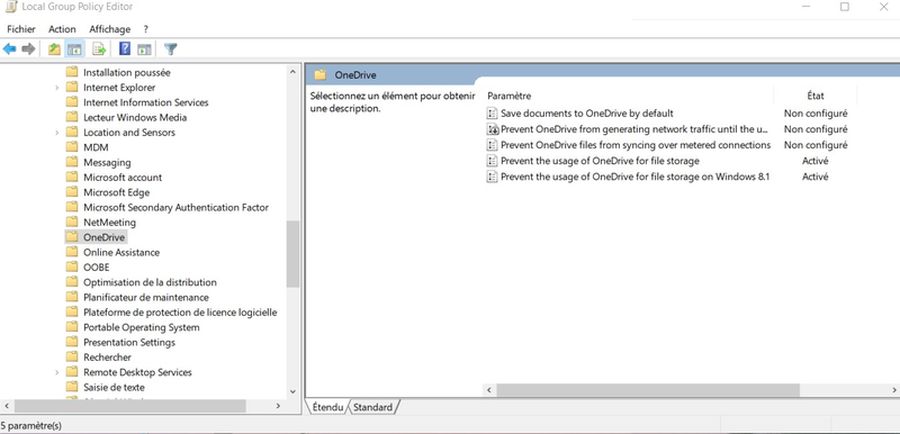
Task: Select Presentation Settings tree item
Action: pos(129,342)
